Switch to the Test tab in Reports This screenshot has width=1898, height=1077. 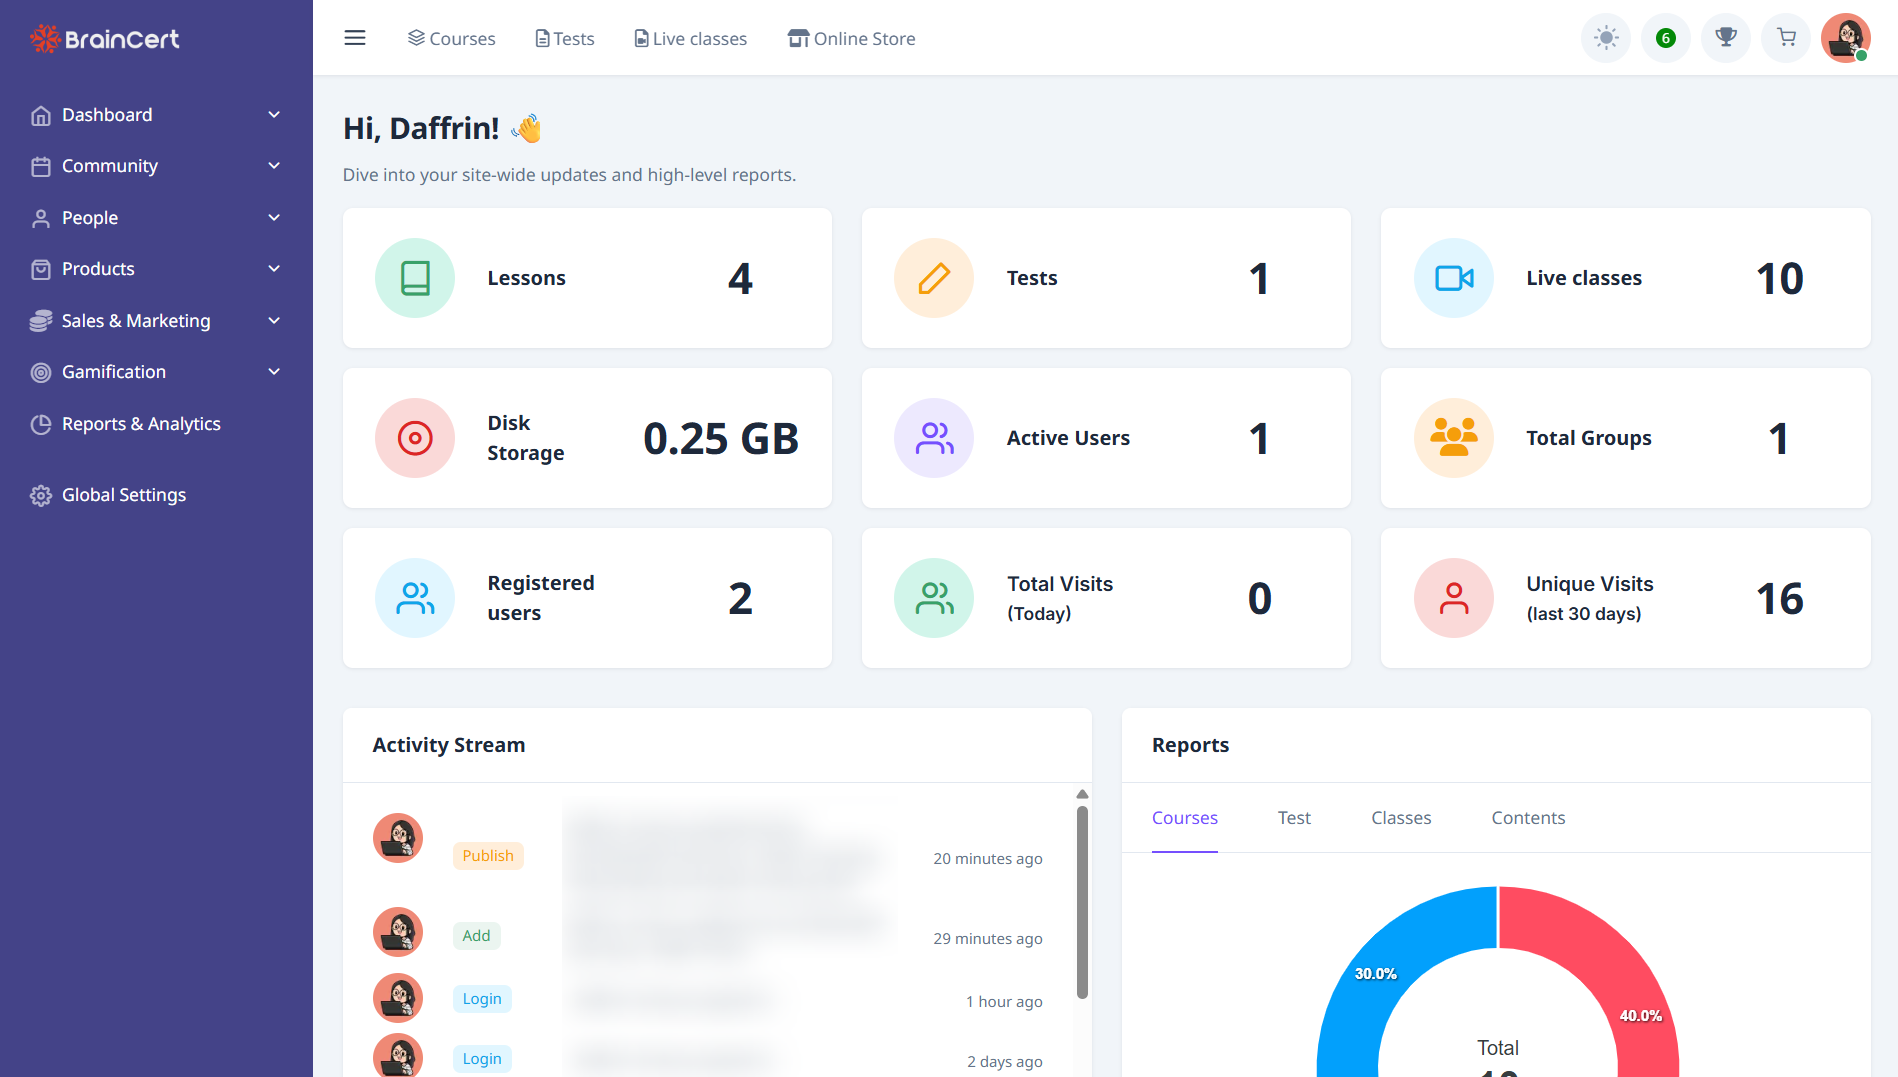click(x=1294, y=817)
